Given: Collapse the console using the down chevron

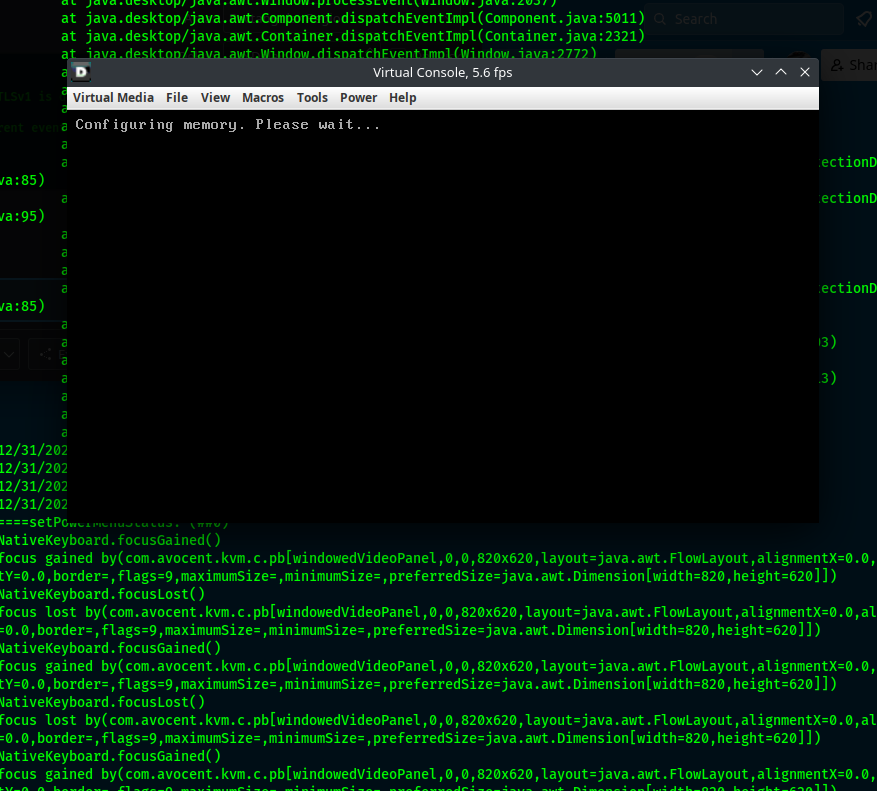Looking at the screenshot, I should 757,72.
